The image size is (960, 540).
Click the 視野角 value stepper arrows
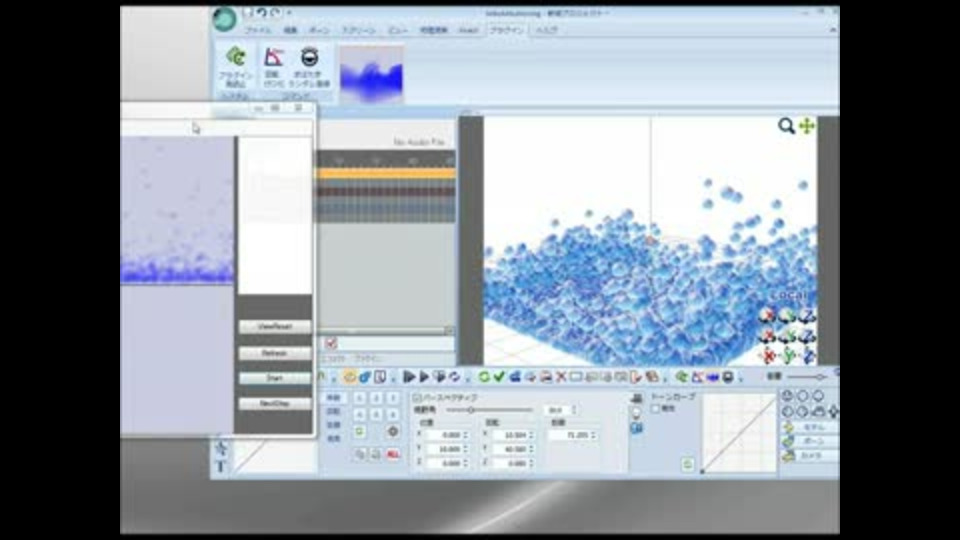tap(574, 410)
